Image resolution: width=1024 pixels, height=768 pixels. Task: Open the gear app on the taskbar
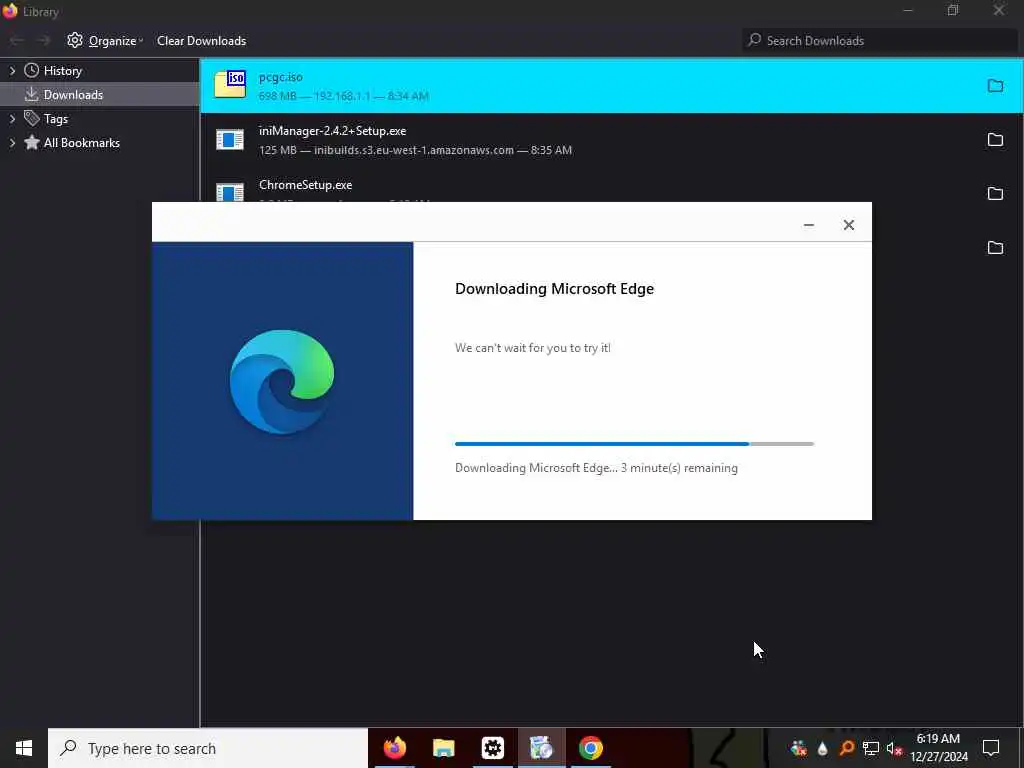[x=492, y=748]
